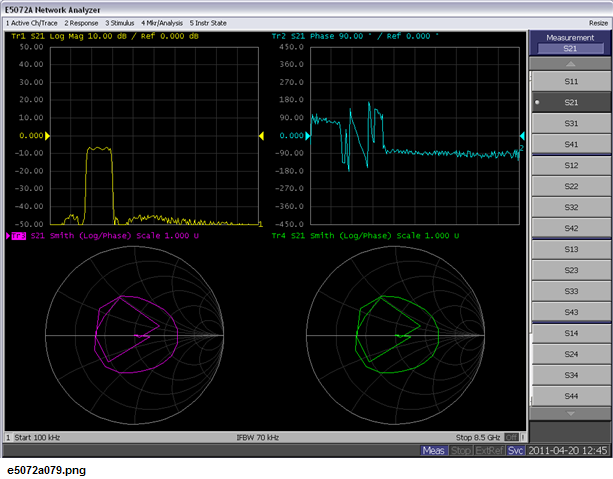Click the magenta Smith chart trace plot
This screenshot has width=613, height=479.
pos(134,335)
